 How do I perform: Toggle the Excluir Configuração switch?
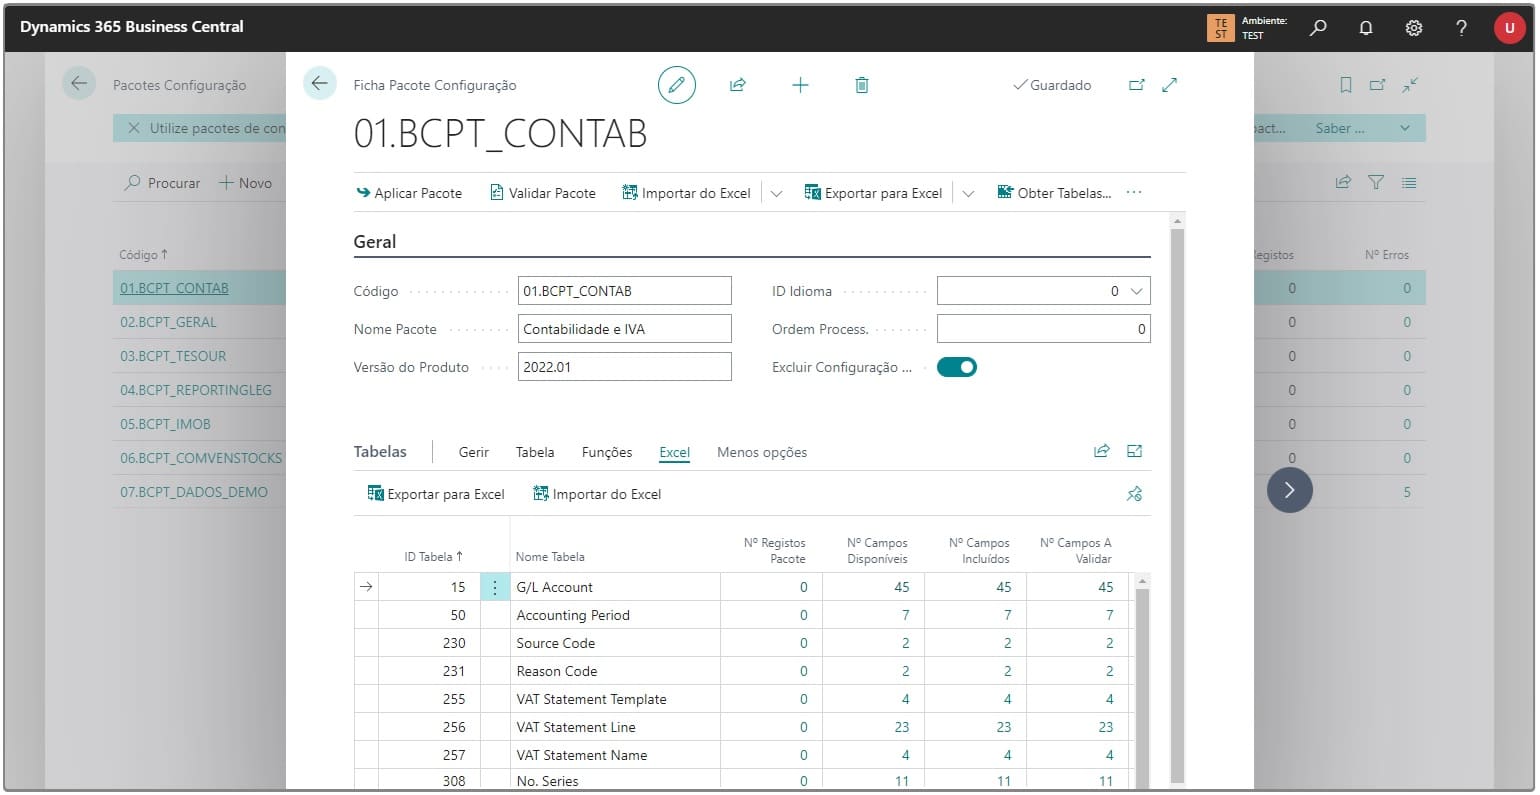pos(957,367)
